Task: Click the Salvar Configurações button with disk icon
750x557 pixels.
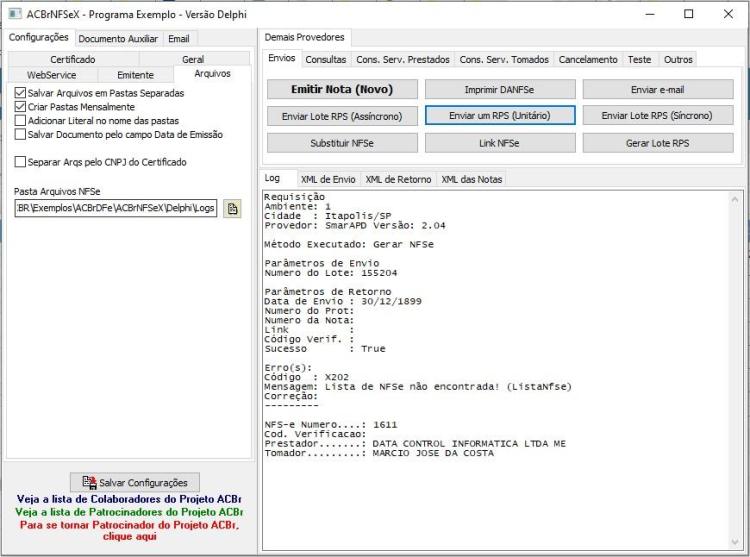Action: click(134, 482)
